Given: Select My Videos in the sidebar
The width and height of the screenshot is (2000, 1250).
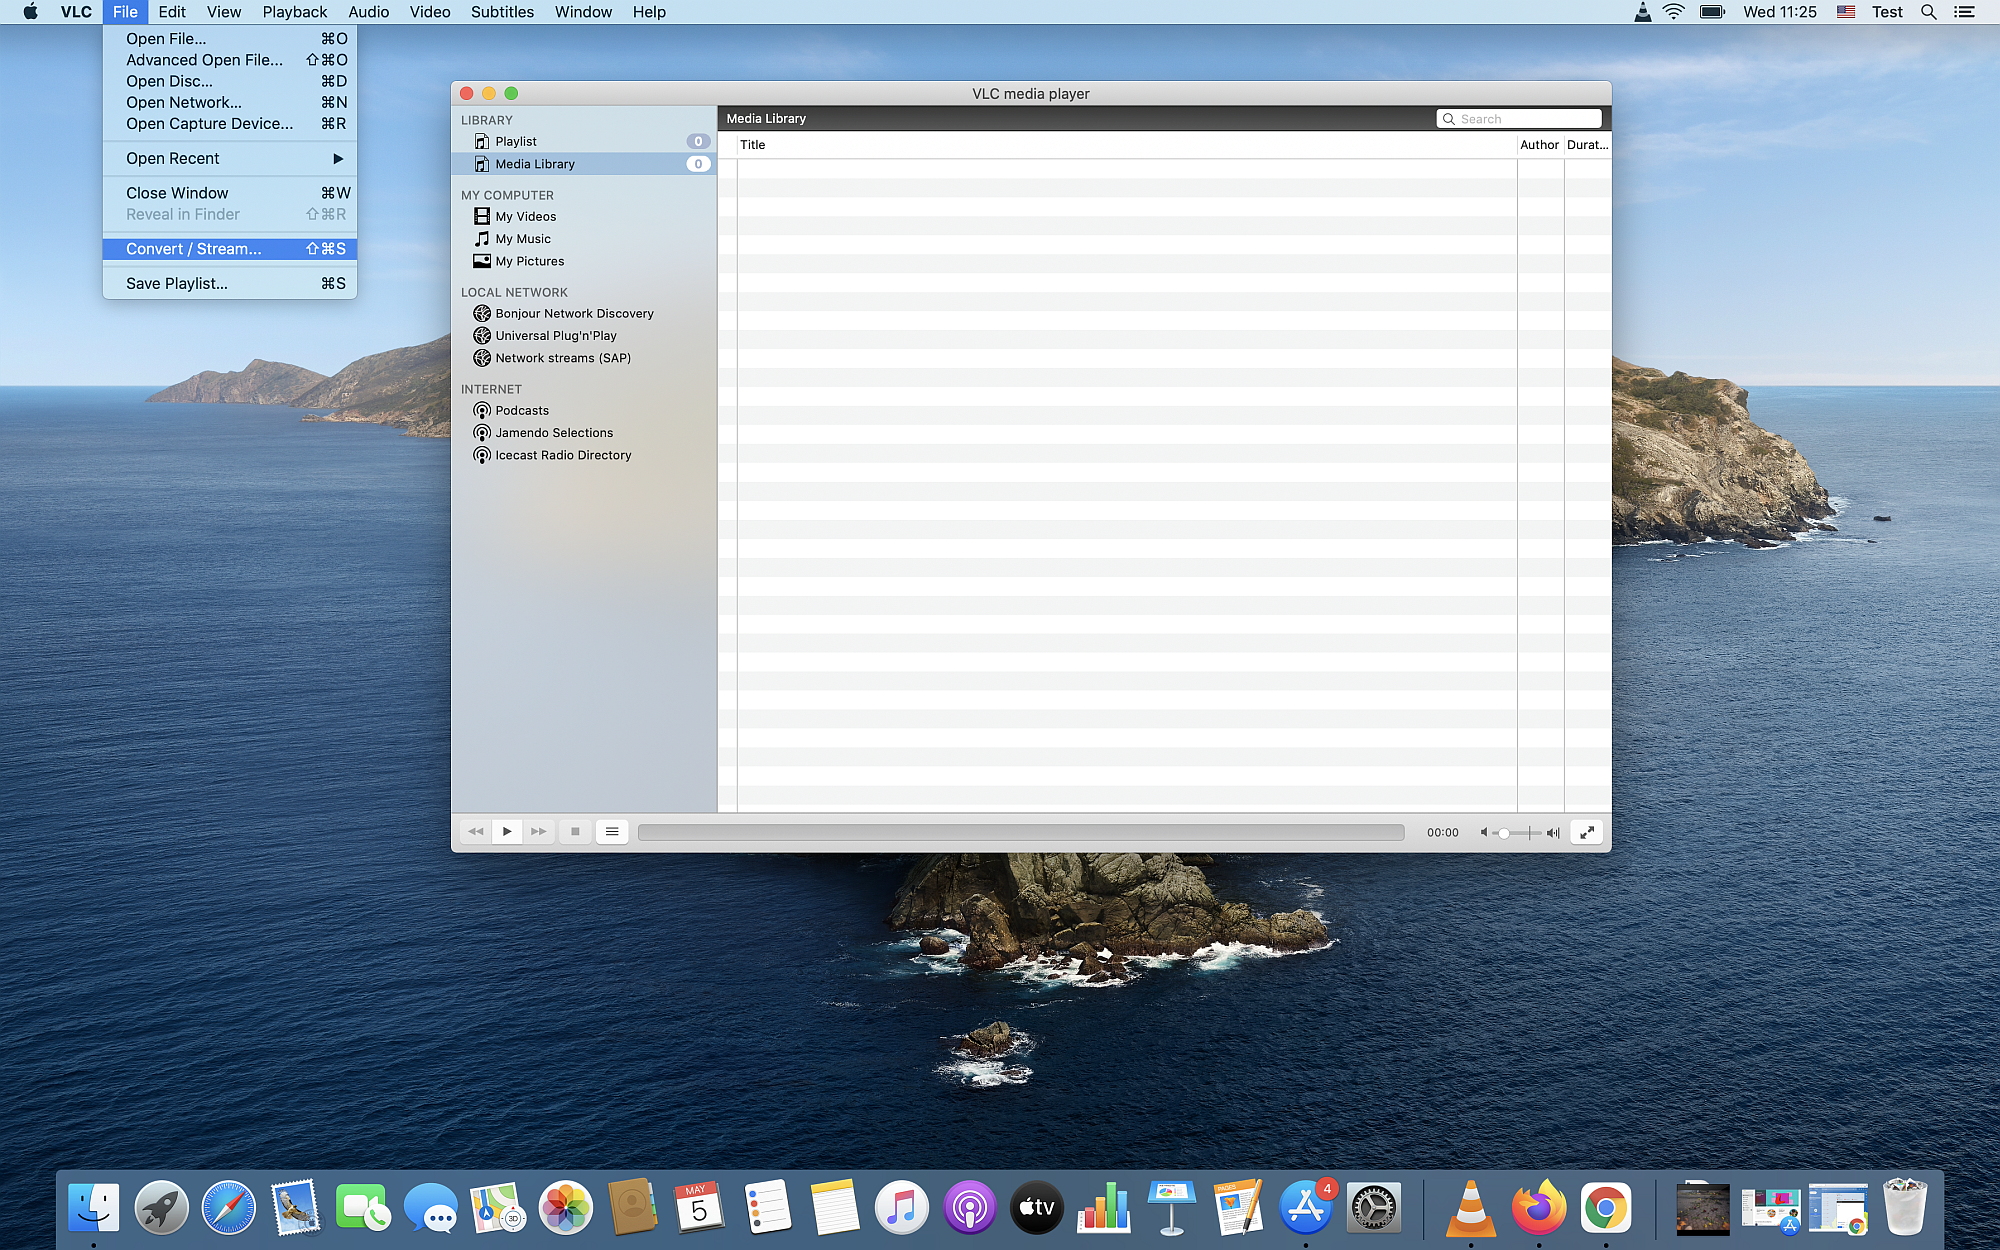Looking at the screenshot, I should 525,216.
